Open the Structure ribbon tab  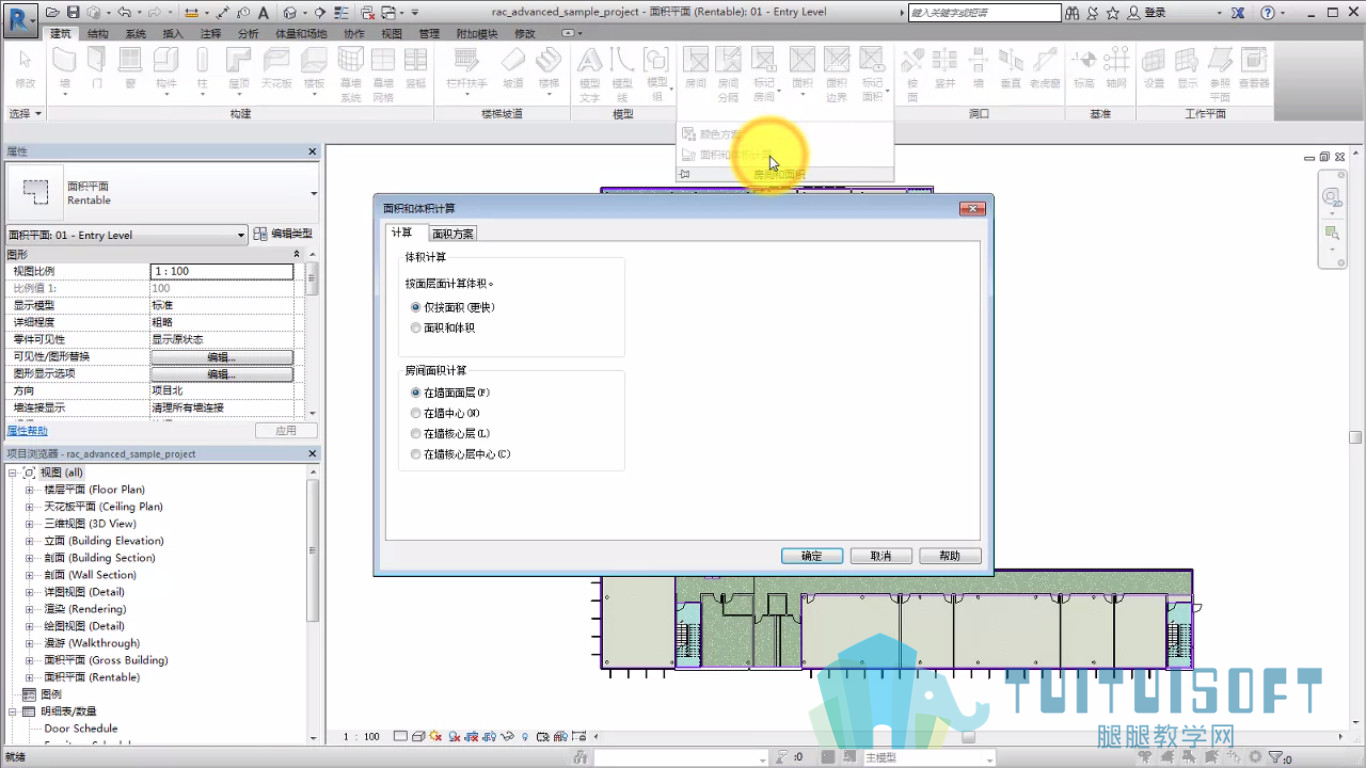[98, 33]
